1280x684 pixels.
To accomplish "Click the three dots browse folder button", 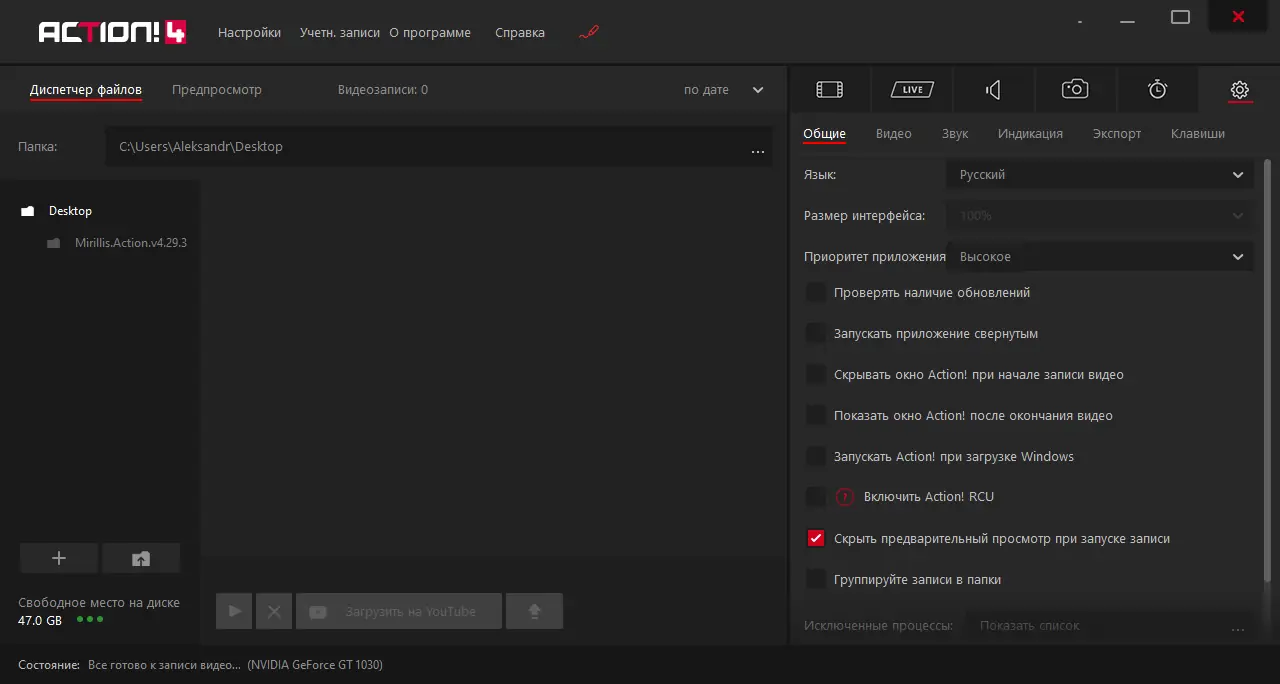I will pyautogui.click(x=758, y=152).
